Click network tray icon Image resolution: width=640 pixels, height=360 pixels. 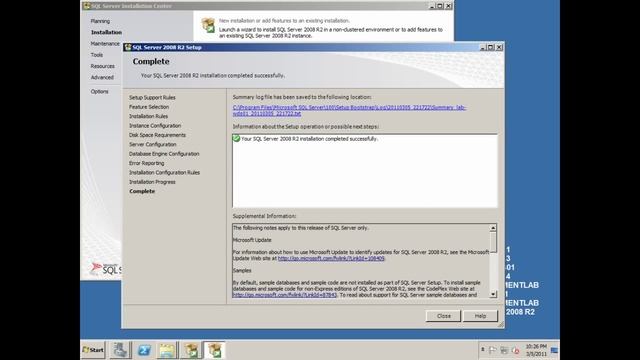click(x=504, y=350)
